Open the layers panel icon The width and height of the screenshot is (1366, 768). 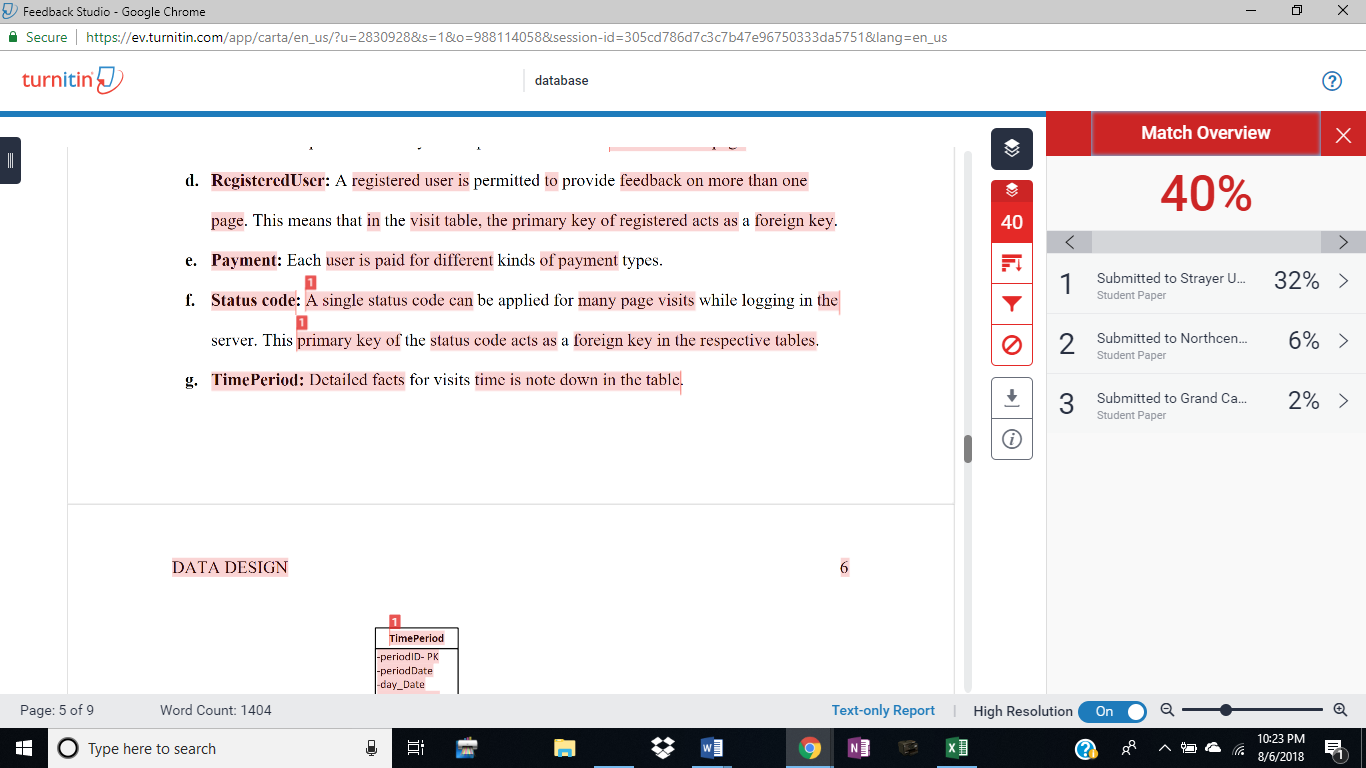pyautogui.click(x=1012, y=149)
